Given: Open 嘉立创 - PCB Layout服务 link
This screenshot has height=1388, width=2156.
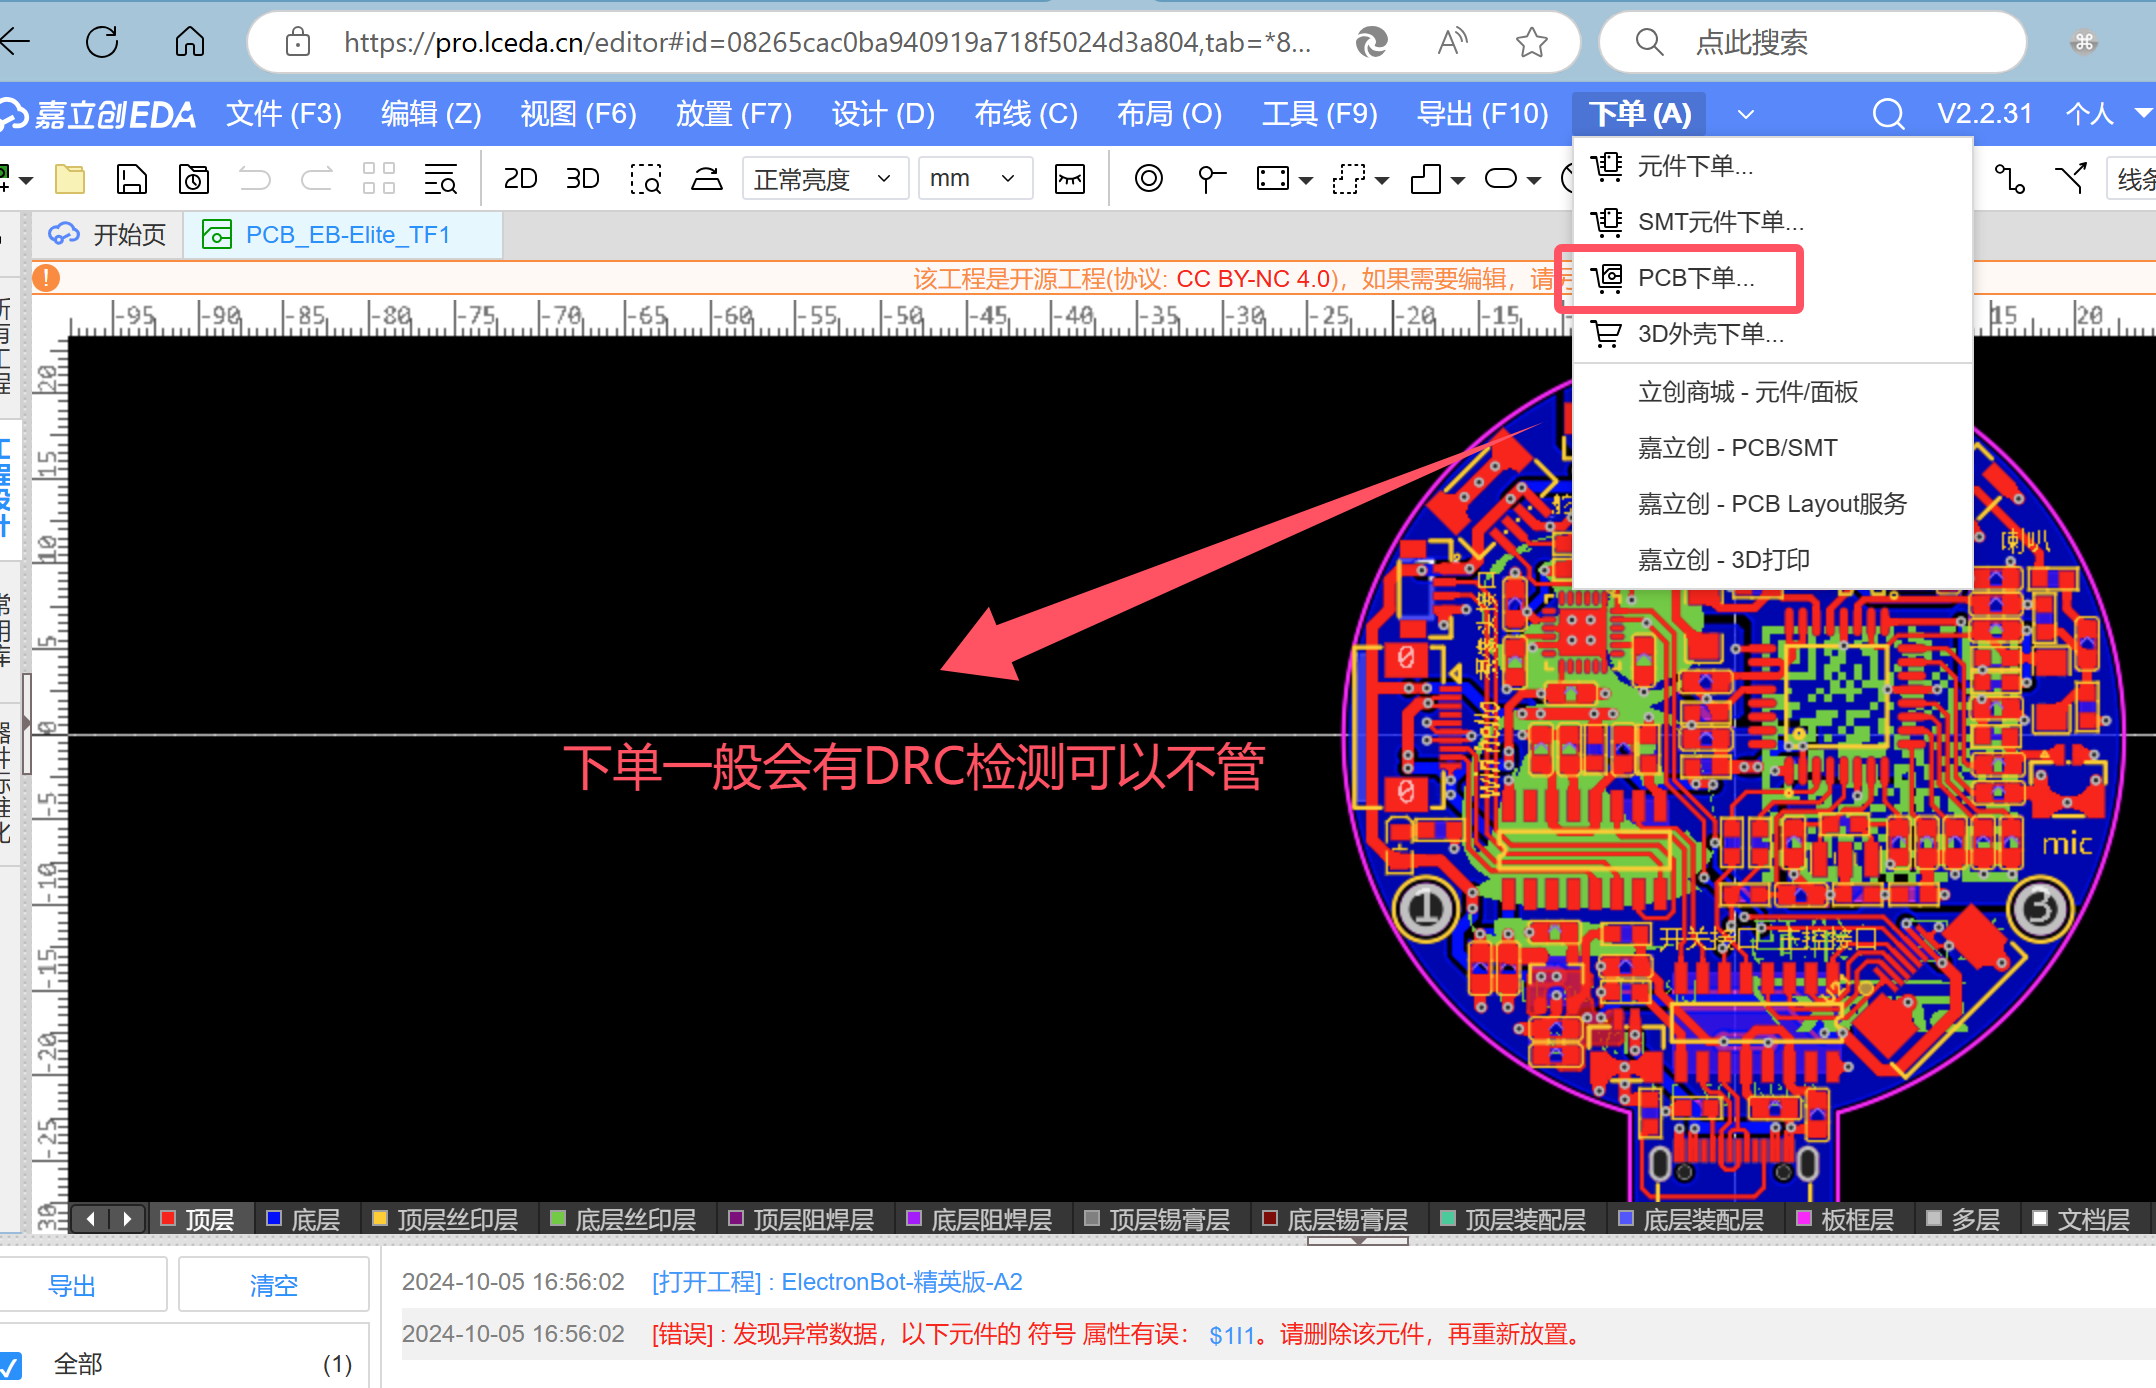Looking at the screenshot, I should (1772, 504).
